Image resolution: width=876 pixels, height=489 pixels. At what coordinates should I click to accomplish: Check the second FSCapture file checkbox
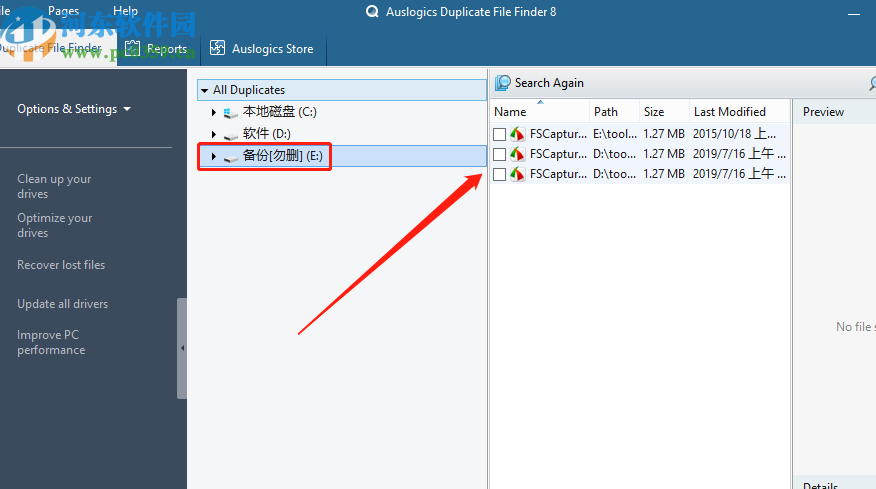tap(499, 154)
